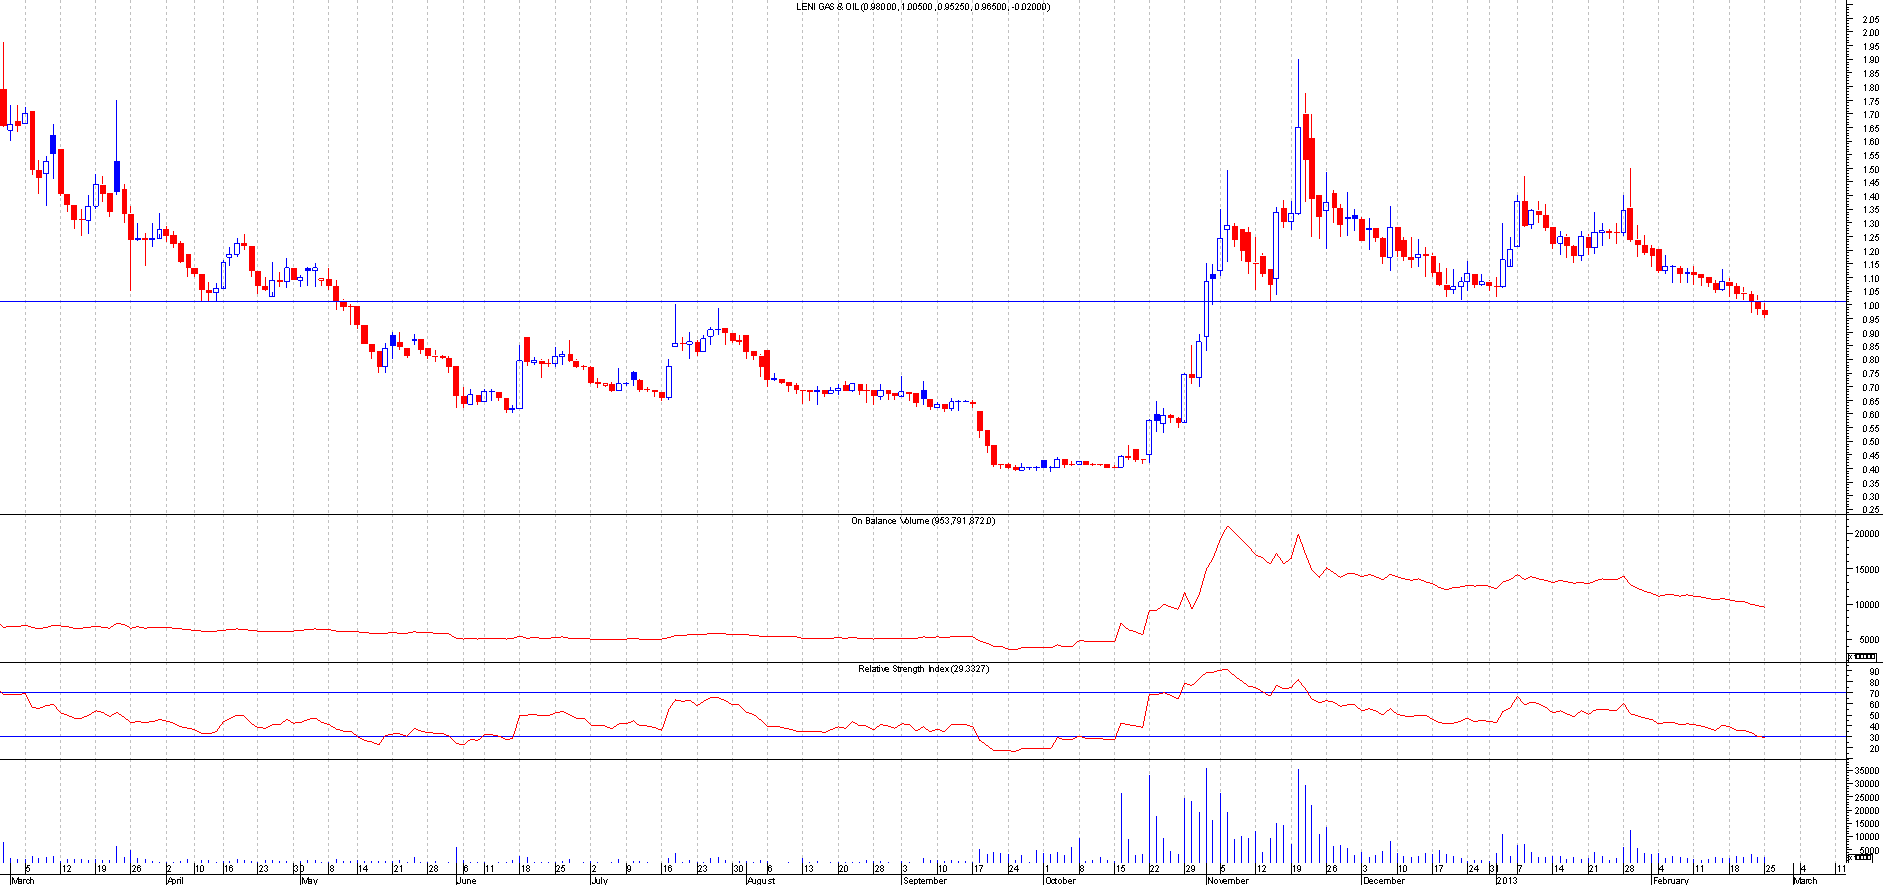Click the 2.05 top price scale value
This screenshot has width=1883, height=885.
tap(1869, 19)
